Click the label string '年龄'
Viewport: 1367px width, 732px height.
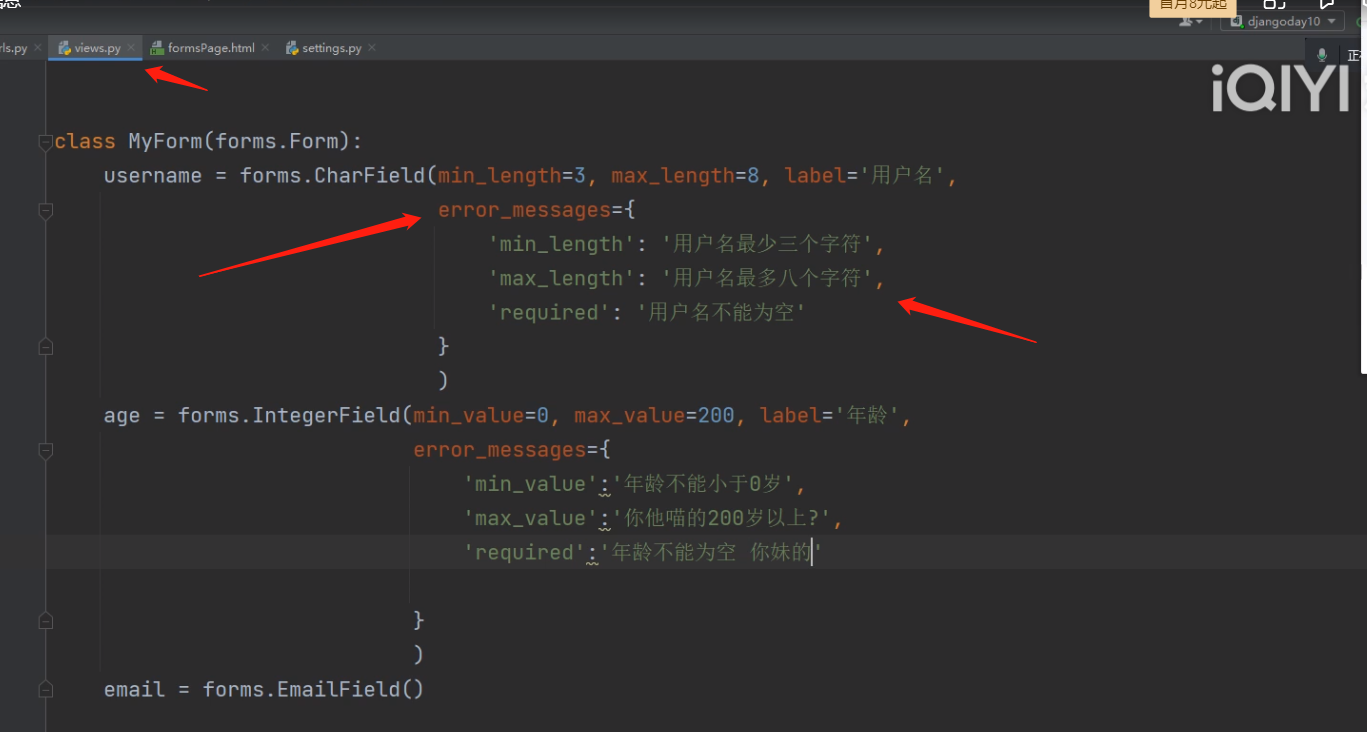click(x=867, y=416)
